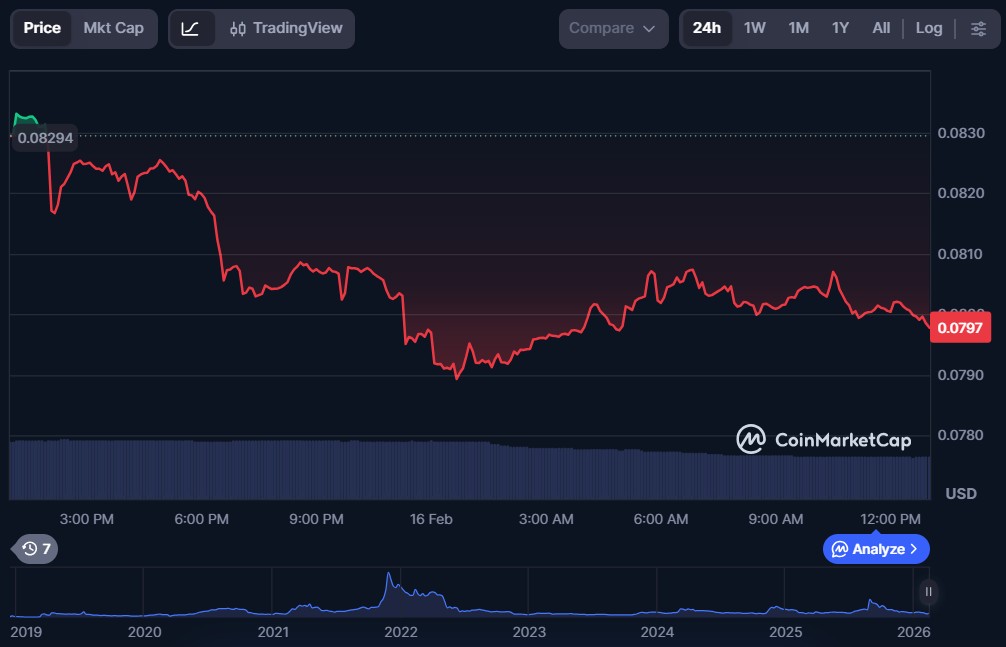The width and height of the screenshot is (1006, 647).
Task: Click the 2022 peak in the range navigator
Action: (388, 577)
